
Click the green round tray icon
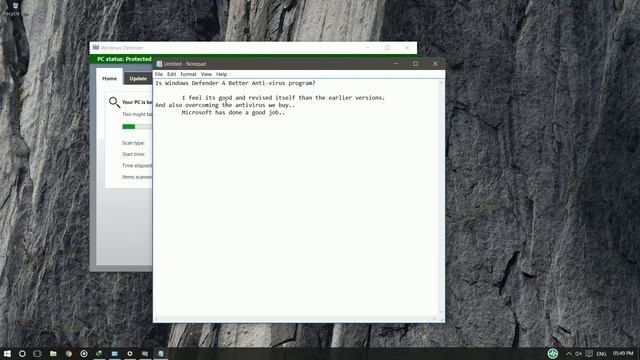pyautogui.click(x=553, y=353)
